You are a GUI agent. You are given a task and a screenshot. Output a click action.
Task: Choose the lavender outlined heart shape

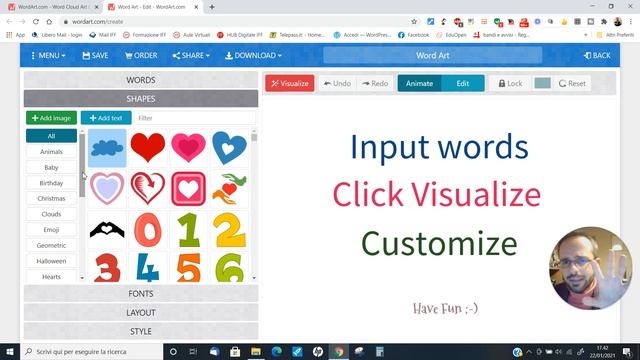click(x=107, y=189)
